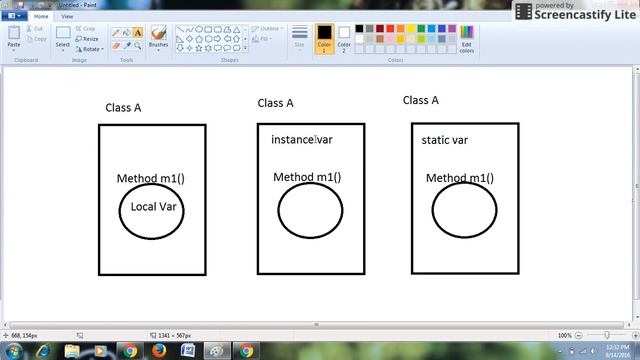Viewport: 640px width, 360px height.
Task: Choose the Triangle shape
Action: click(236, 29)
